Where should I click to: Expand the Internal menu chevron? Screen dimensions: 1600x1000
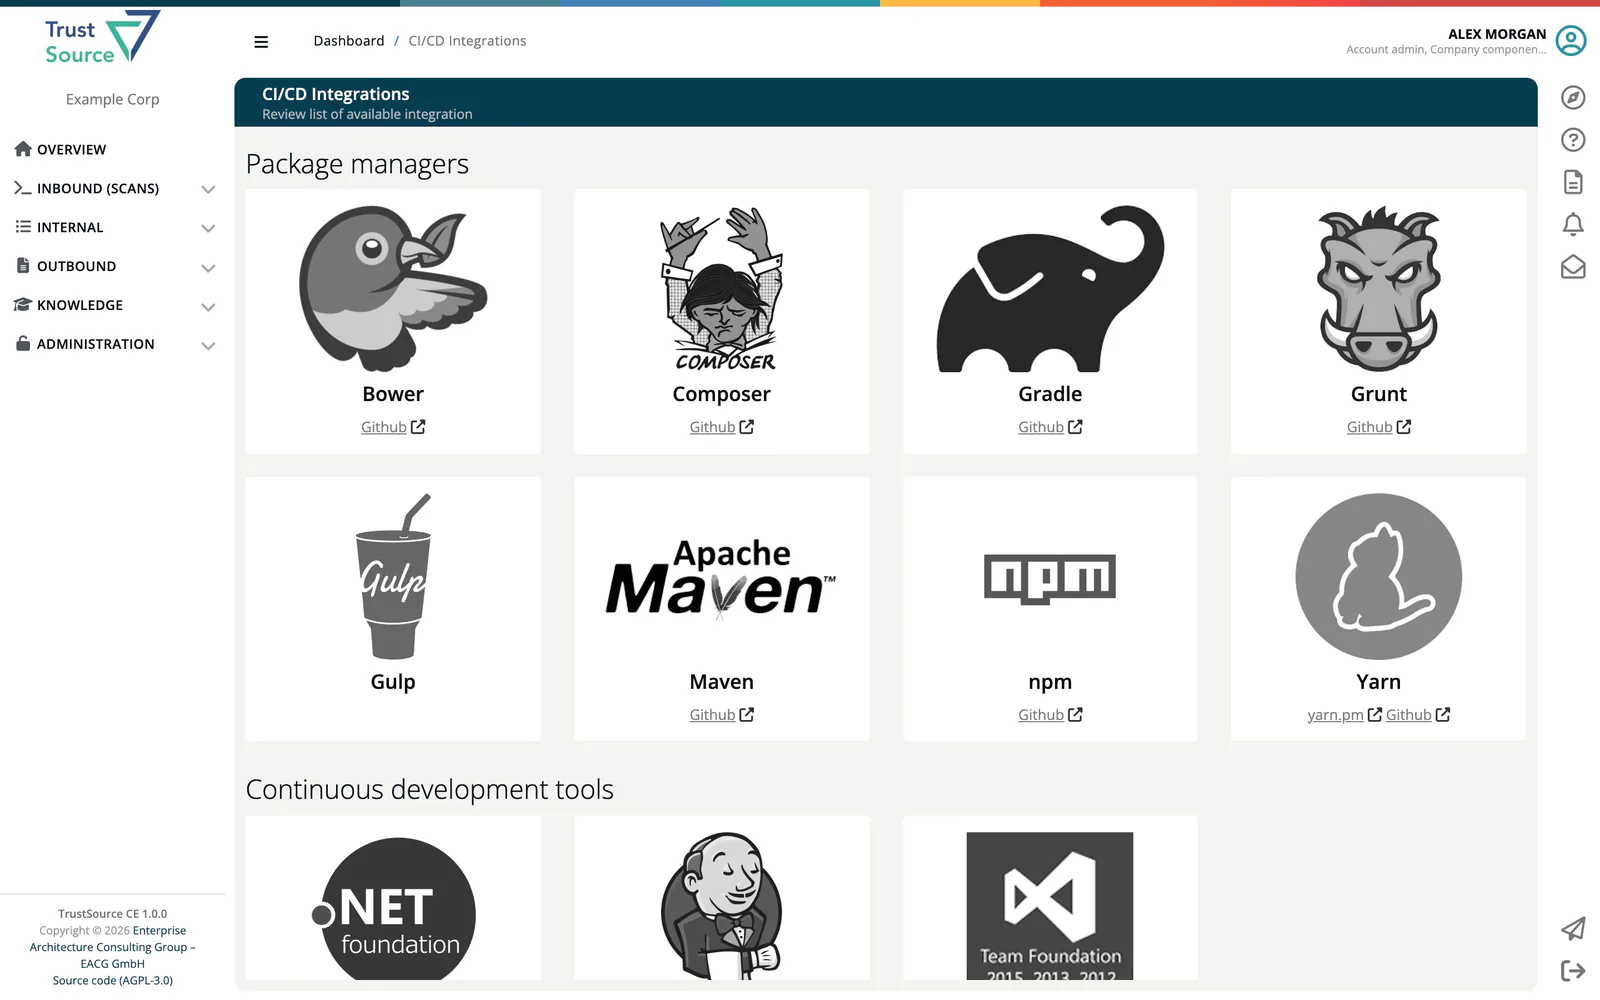(x=208, y=228)
